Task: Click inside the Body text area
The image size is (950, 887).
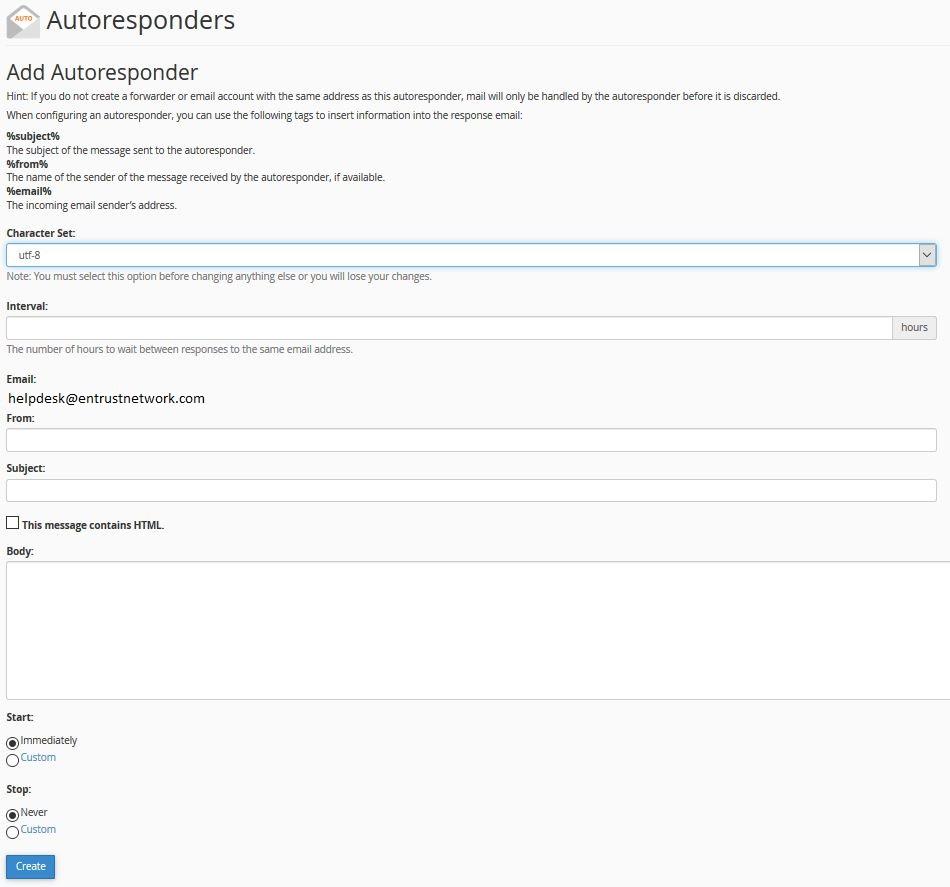Action: tap(478, 630)
